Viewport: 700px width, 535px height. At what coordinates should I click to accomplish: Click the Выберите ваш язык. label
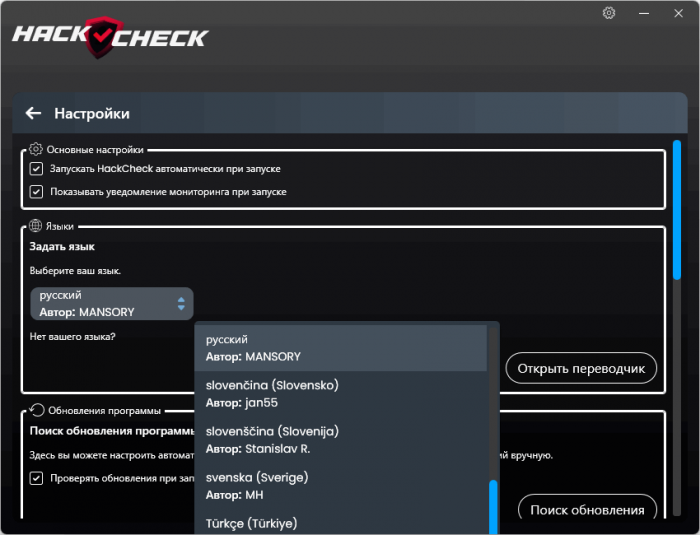click(75, 271)
